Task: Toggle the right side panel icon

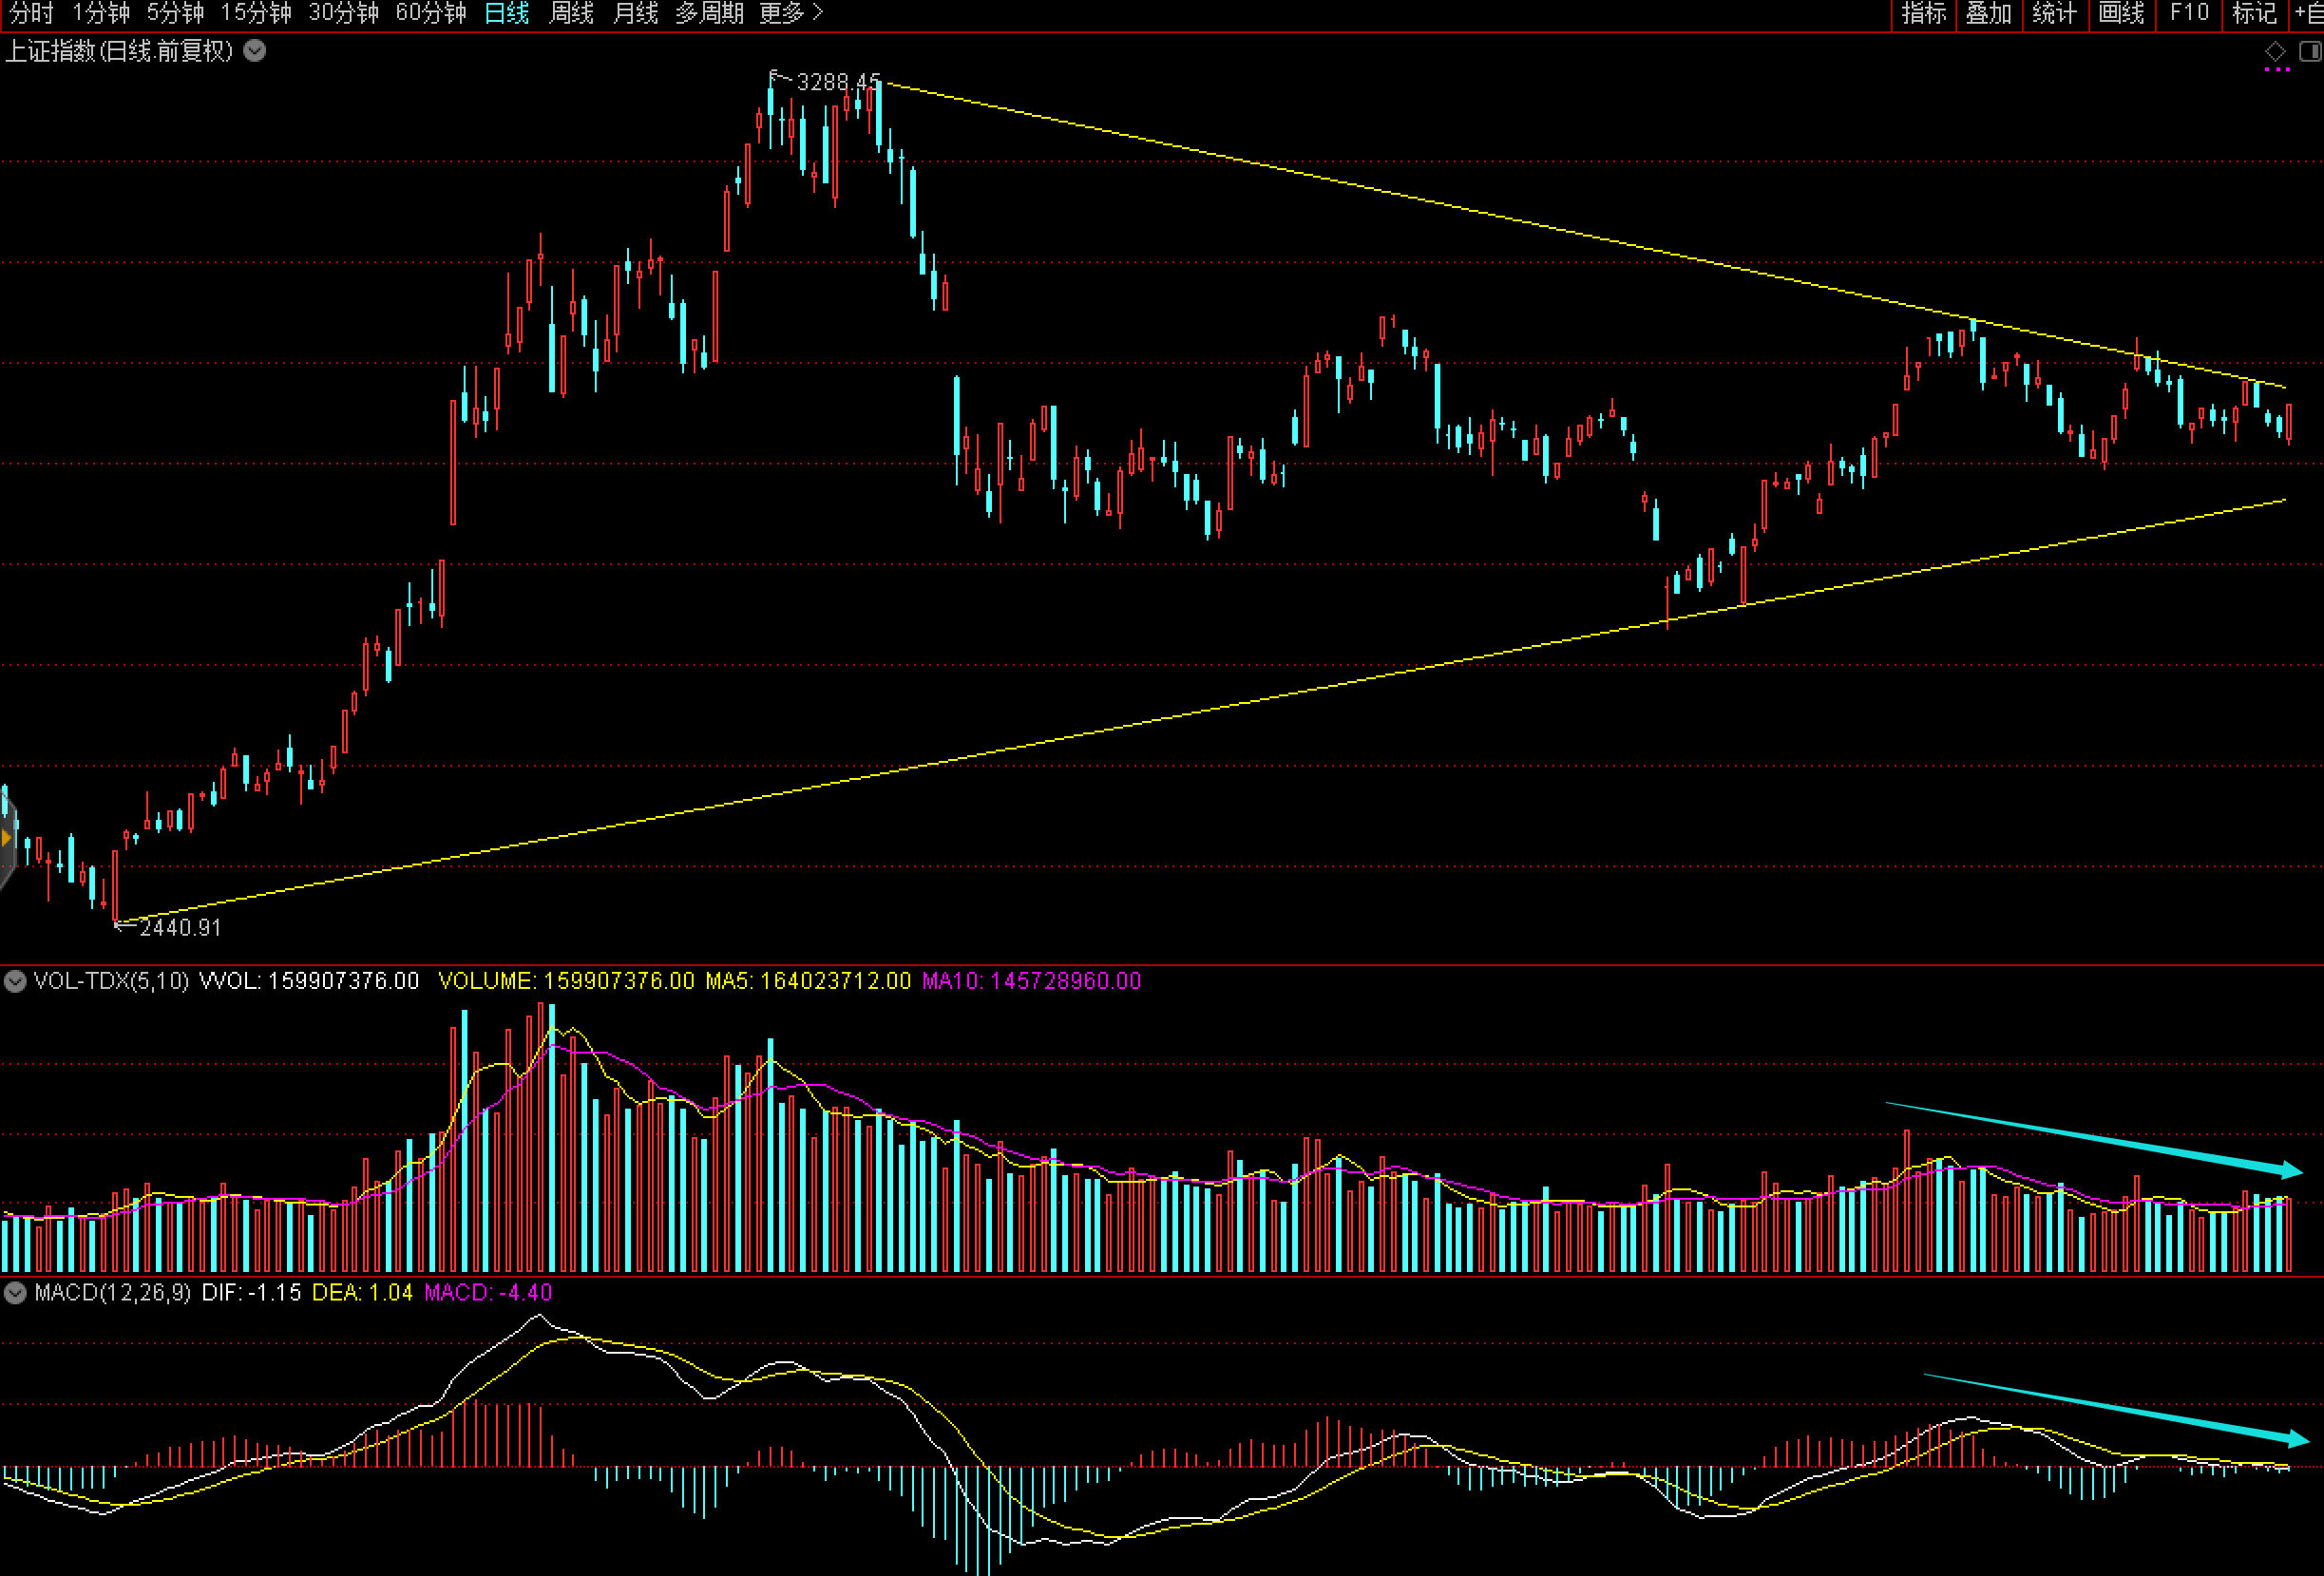Action: pyautogui.click(x=2309, y=51)
